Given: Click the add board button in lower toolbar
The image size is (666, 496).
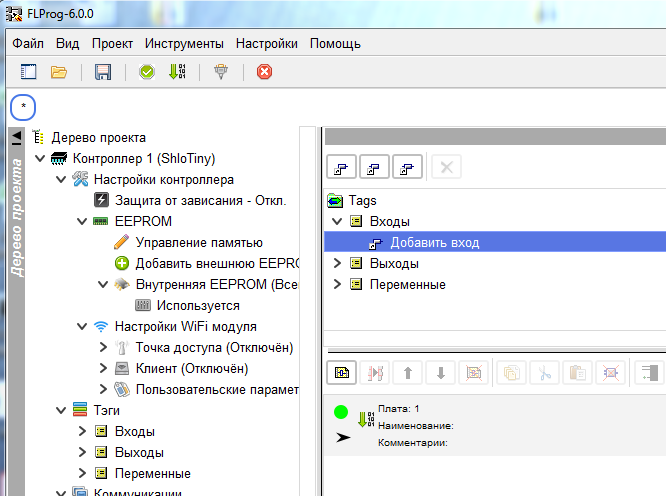Looking at the screenshot, I should point(341,373).
